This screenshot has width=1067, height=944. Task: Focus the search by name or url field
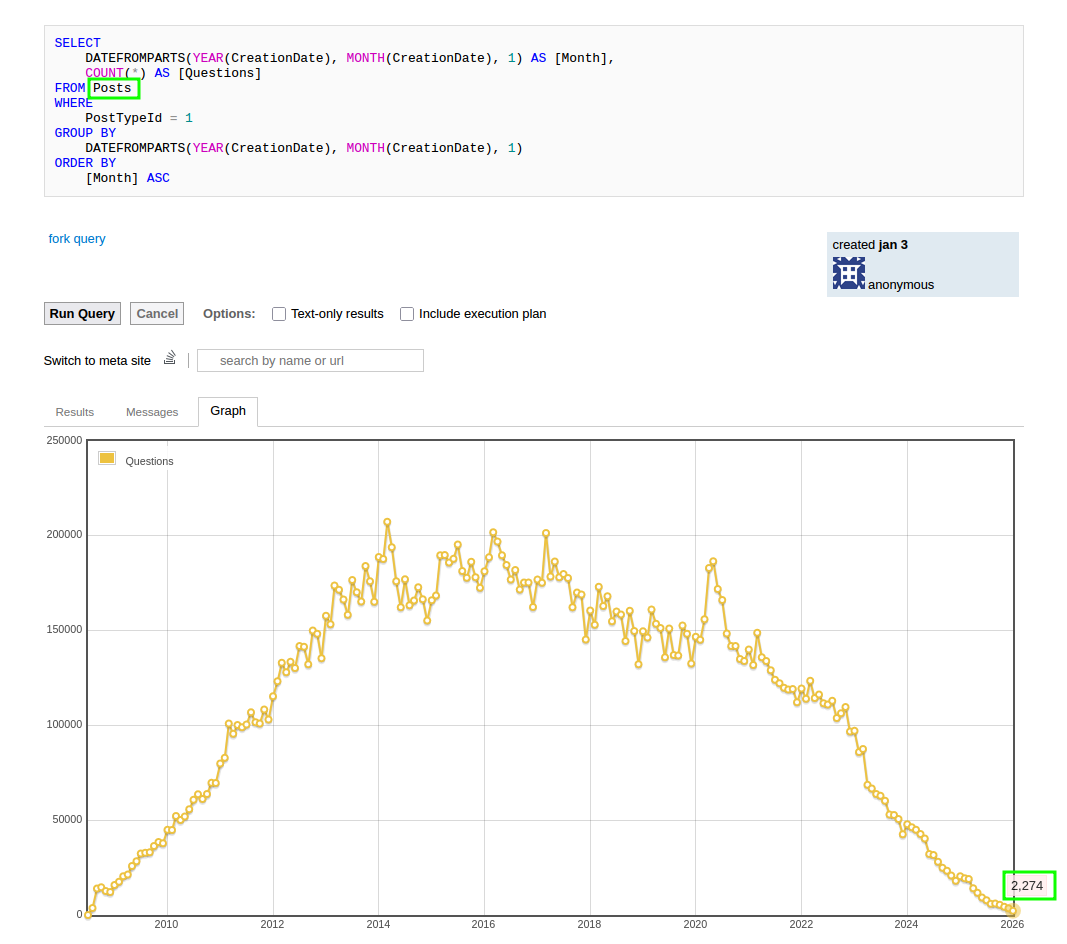310,361
